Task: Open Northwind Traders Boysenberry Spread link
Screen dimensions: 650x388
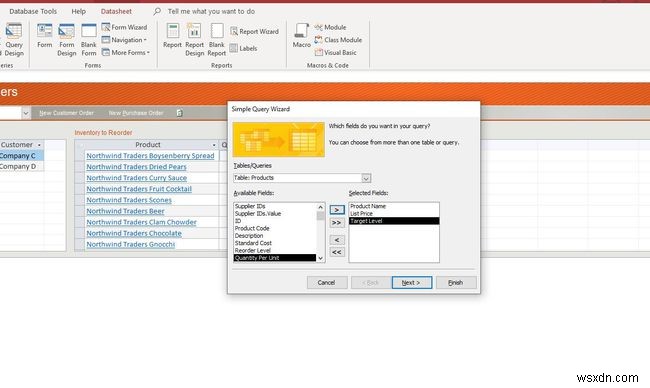Action: (150, 156)
